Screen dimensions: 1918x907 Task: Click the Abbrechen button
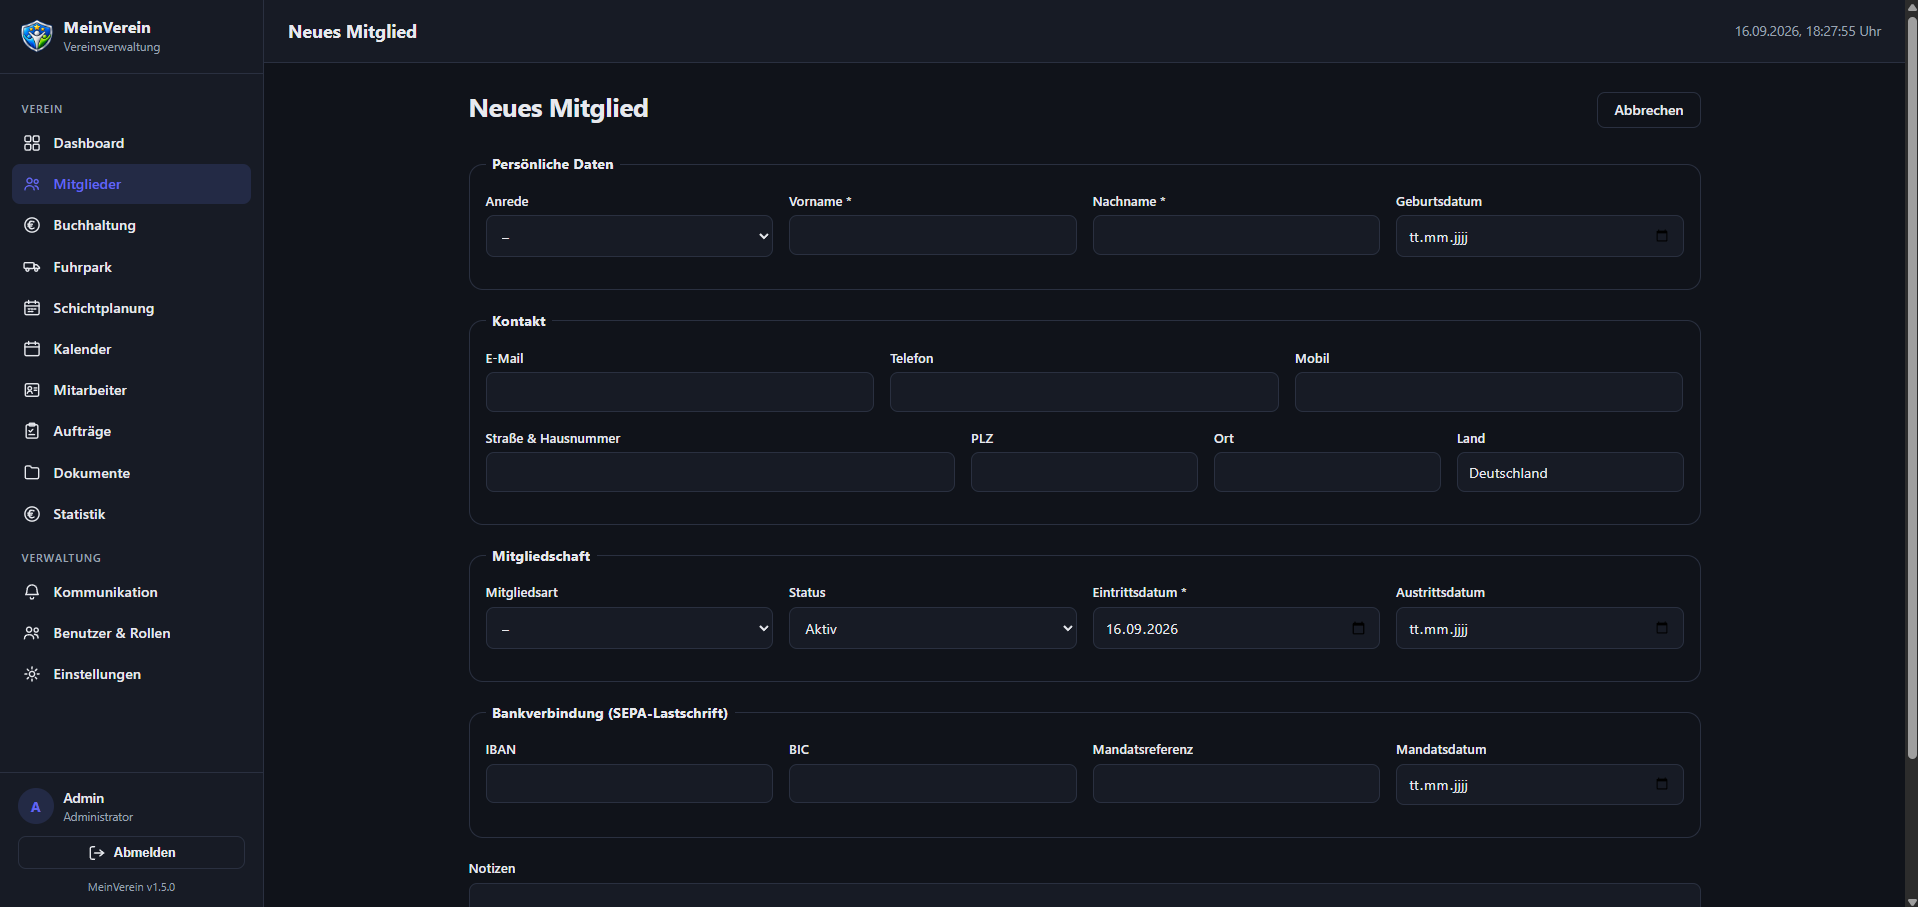(1648, 110)
